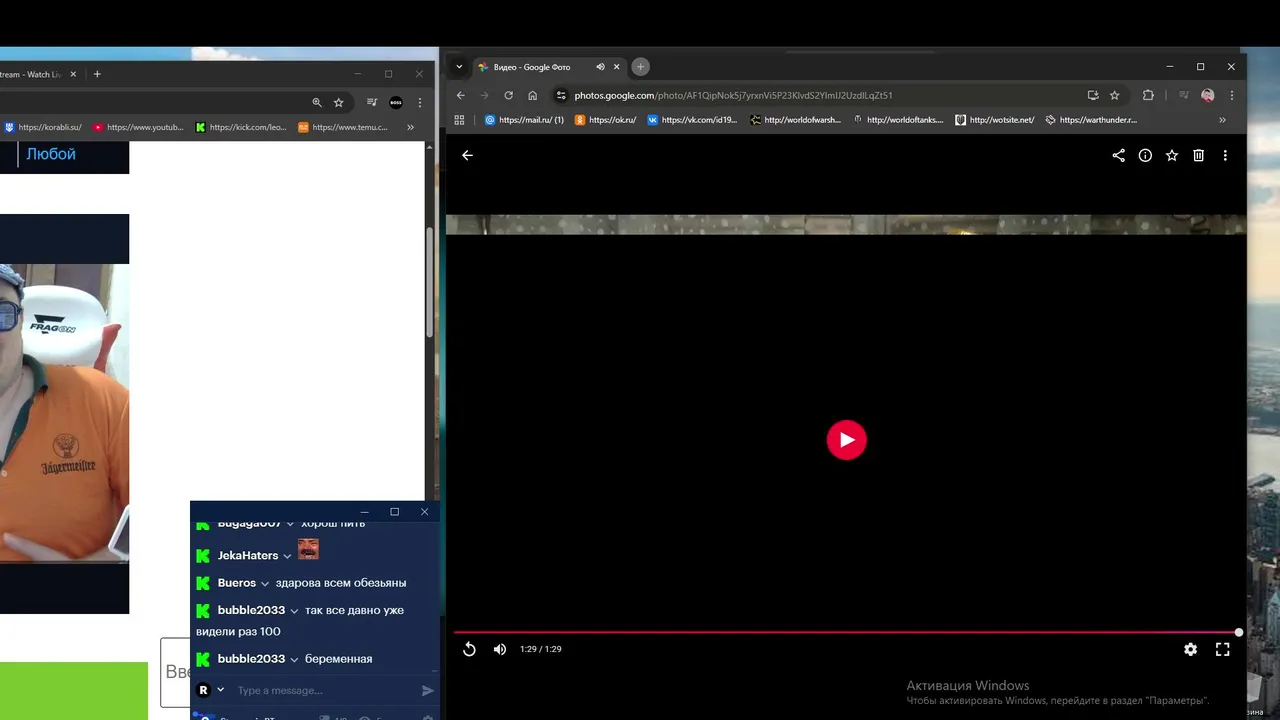Close the 'Видео - Google Фото' tab

point(616,67)
